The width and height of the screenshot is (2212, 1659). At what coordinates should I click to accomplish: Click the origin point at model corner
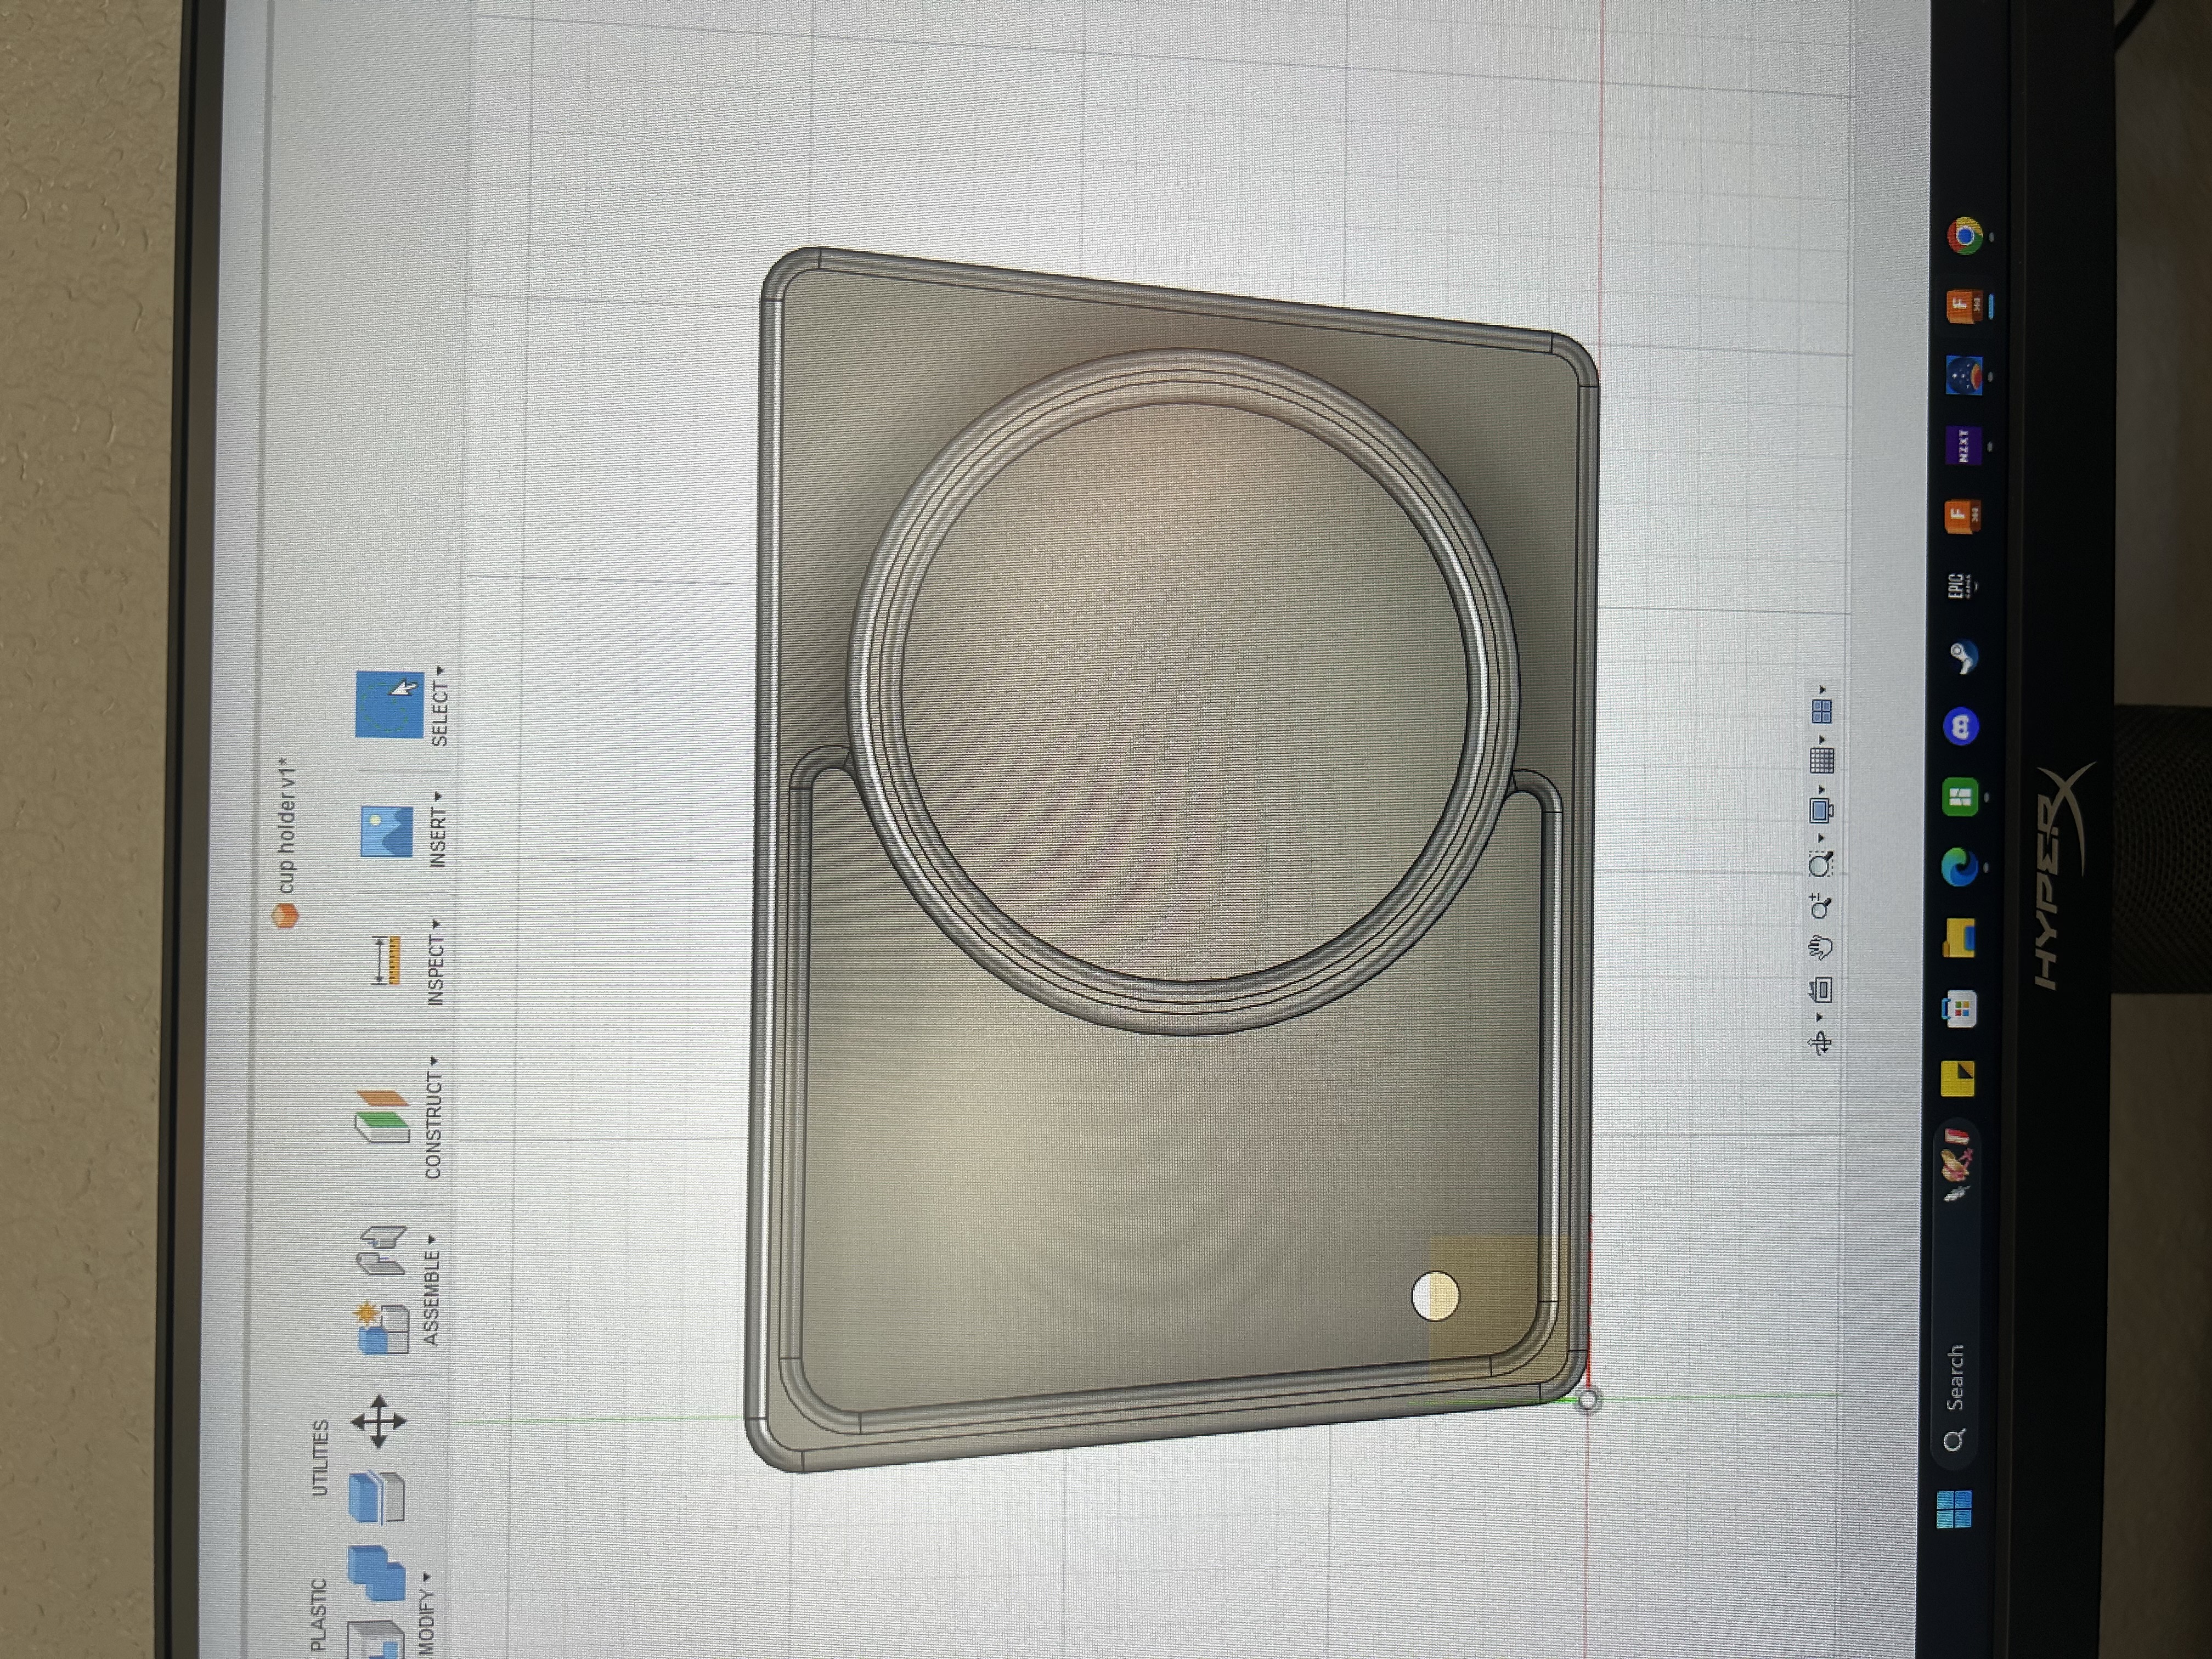coord(1587,1400)
